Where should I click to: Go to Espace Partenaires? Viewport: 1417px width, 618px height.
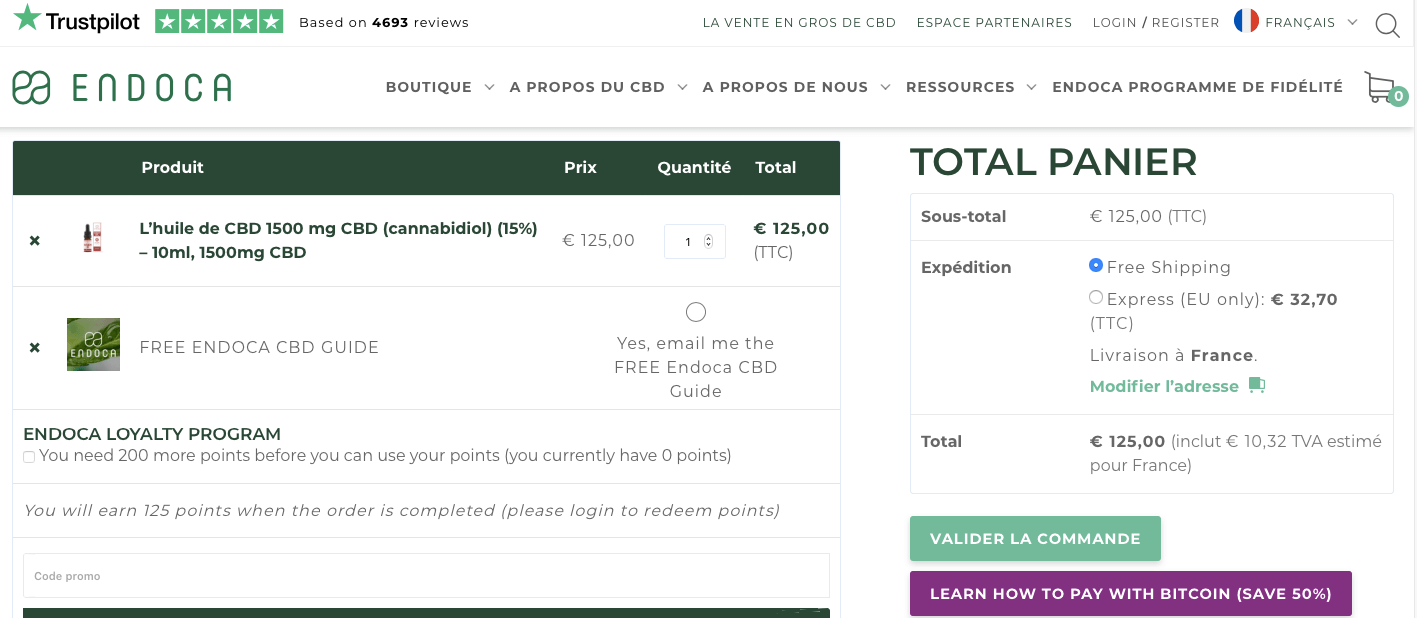click(x=994, y=22)
